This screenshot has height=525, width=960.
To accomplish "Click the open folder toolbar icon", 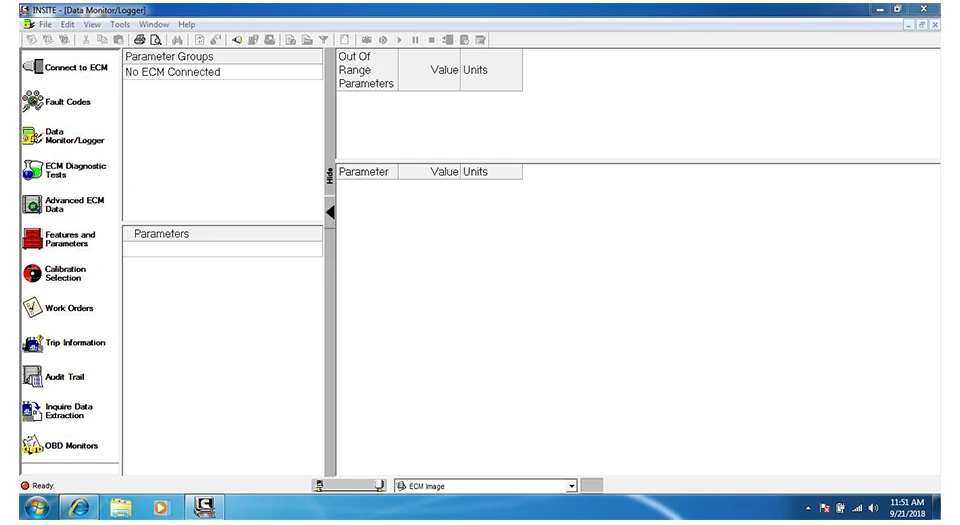I will click(307, 40).
